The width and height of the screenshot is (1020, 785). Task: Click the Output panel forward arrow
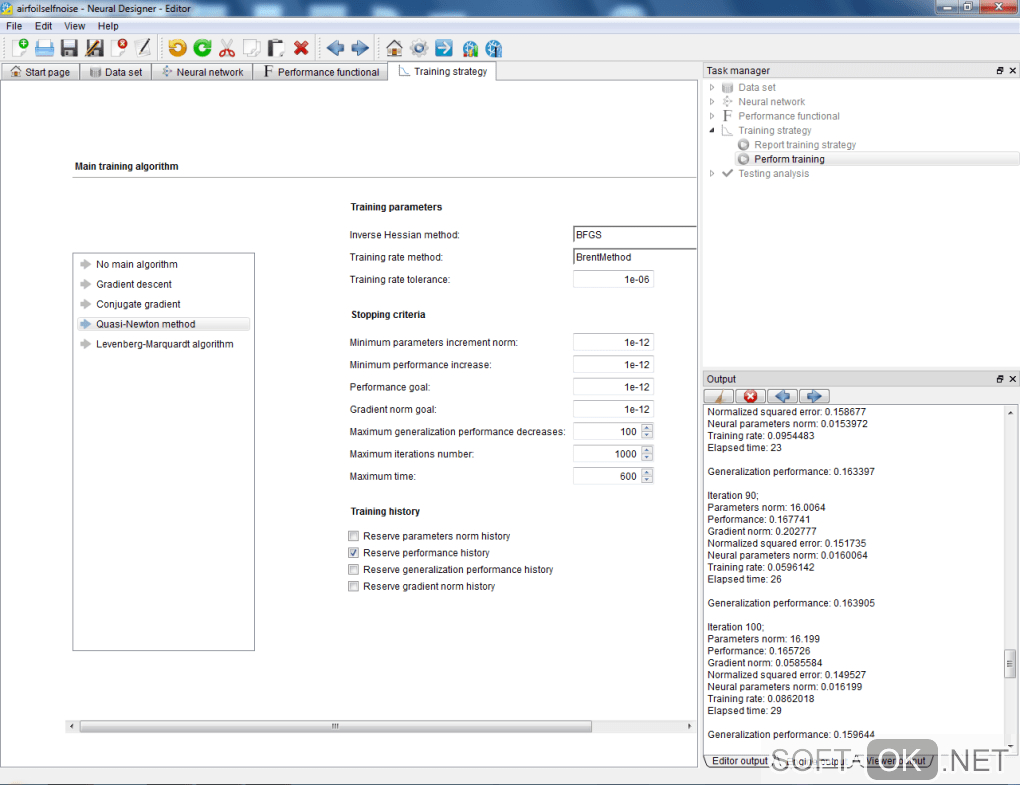[x=814, y=396]
